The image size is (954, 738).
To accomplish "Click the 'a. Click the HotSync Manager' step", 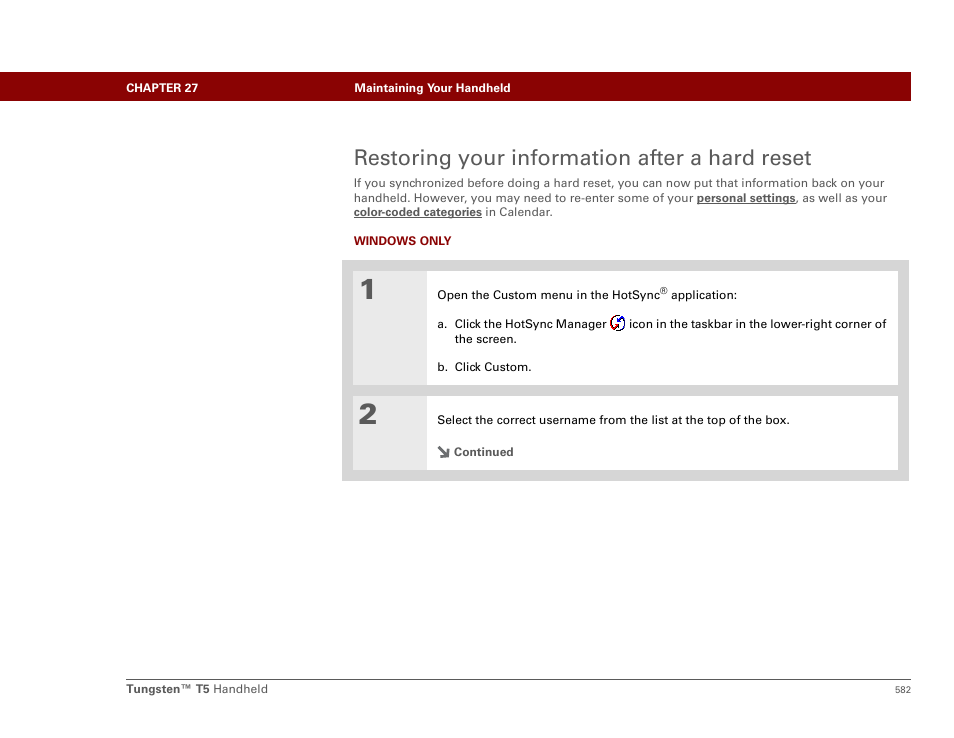I will tap(661, 331).
